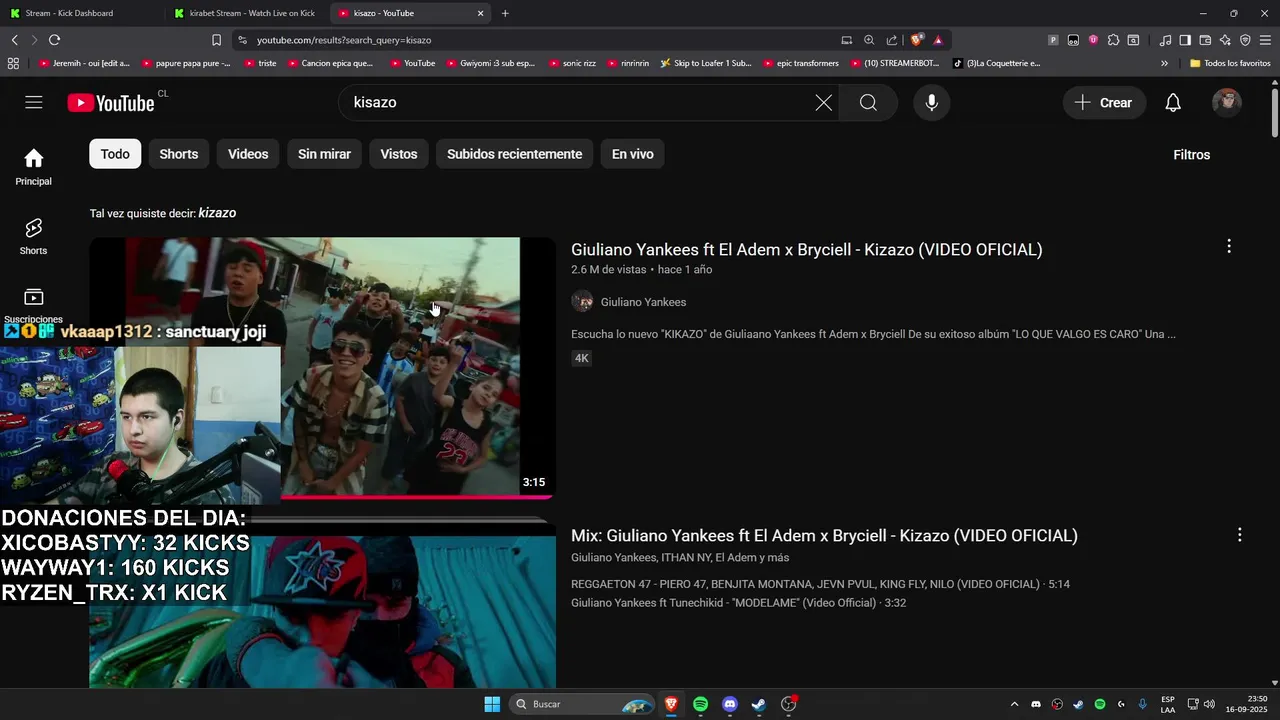This screenshot has width=1280, height=720.
Task: Open Steam from the taskbar
Action: [x=759, y=704]
